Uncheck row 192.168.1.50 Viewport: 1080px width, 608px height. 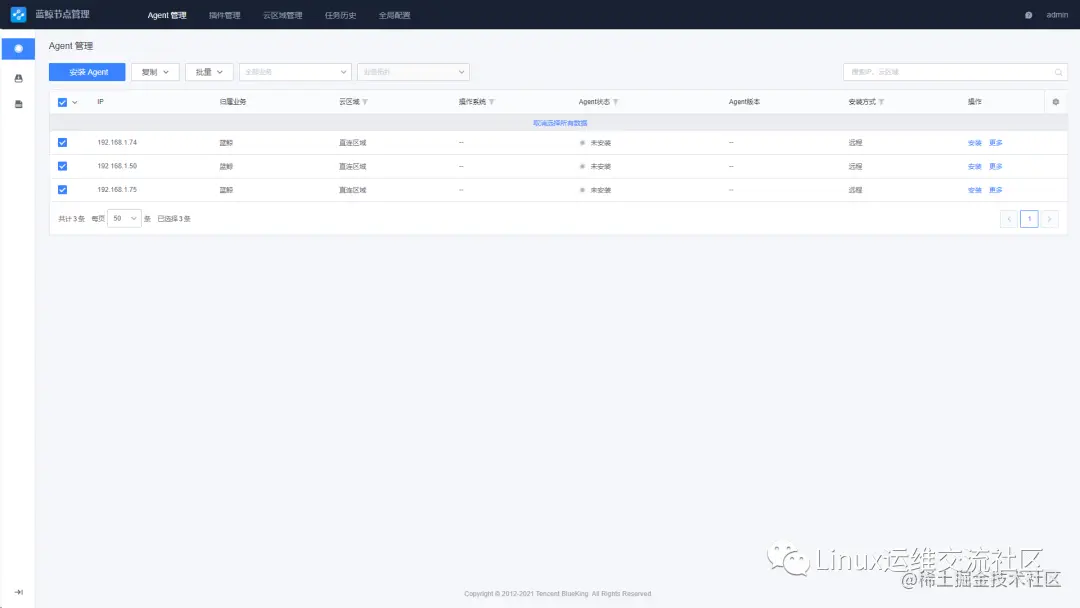tap(63, 166)
